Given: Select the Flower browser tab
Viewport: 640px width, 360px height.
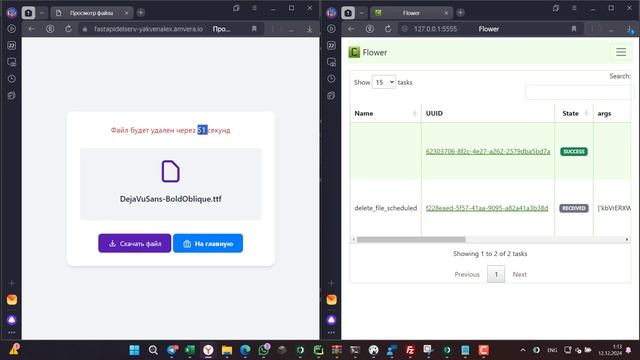Looking at the screenshot, I should click(411, 13).
